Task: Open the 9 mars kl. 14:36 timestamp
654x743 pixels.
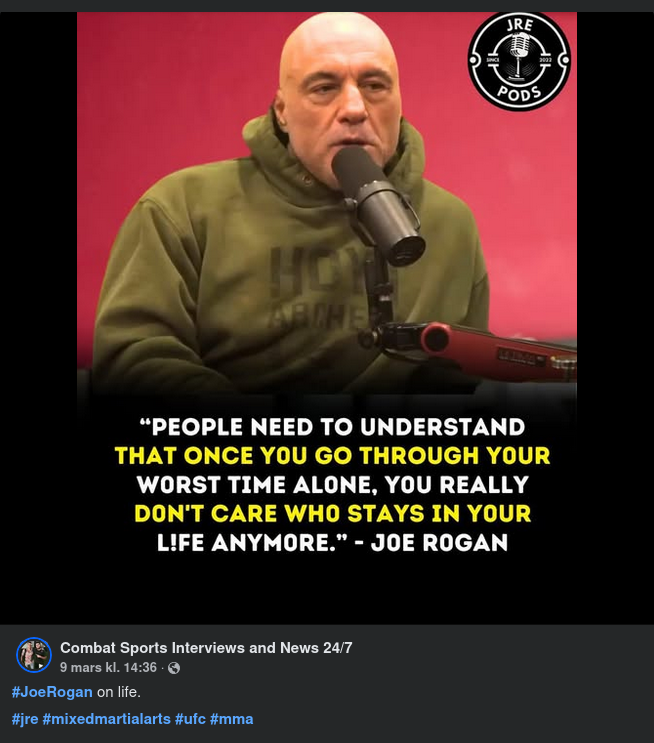Action: coord(108,668)
